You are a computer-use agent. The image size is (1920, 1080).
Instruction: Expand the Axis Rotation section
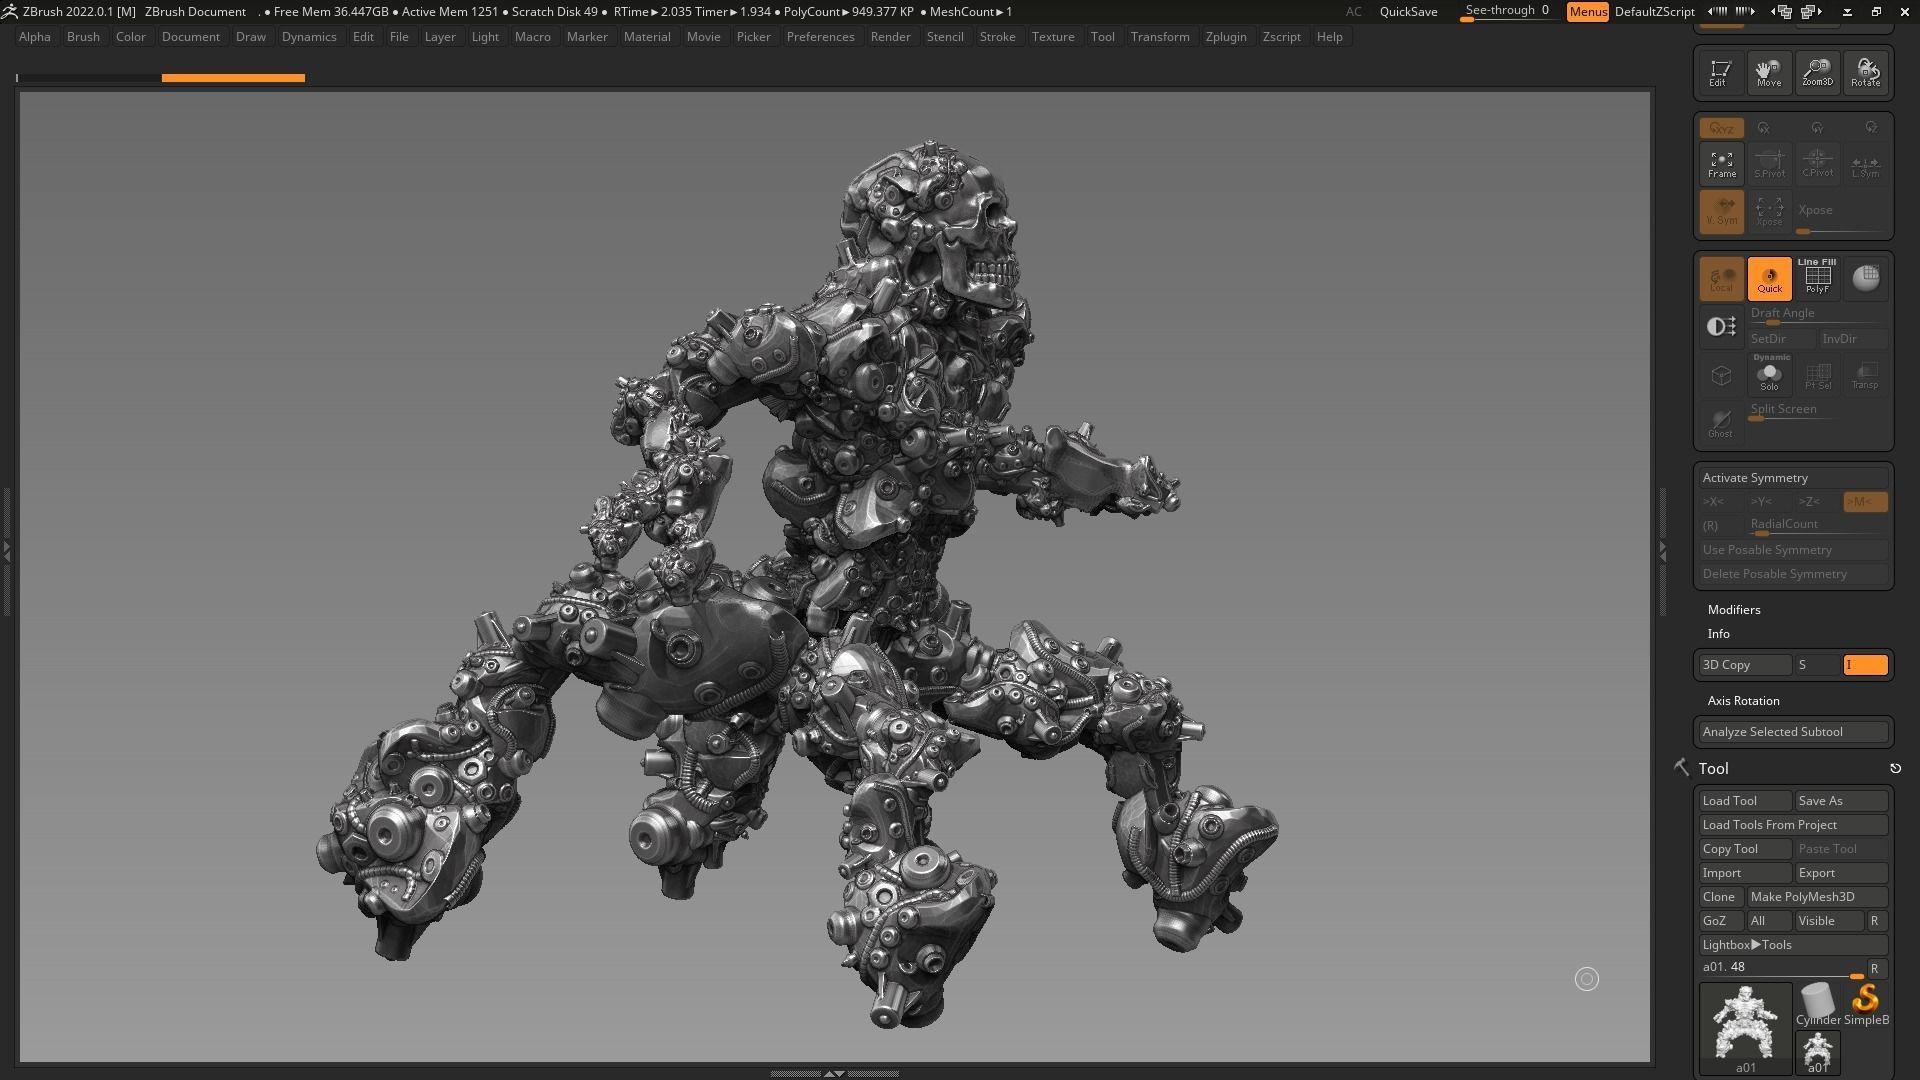tap(1743, 701)
